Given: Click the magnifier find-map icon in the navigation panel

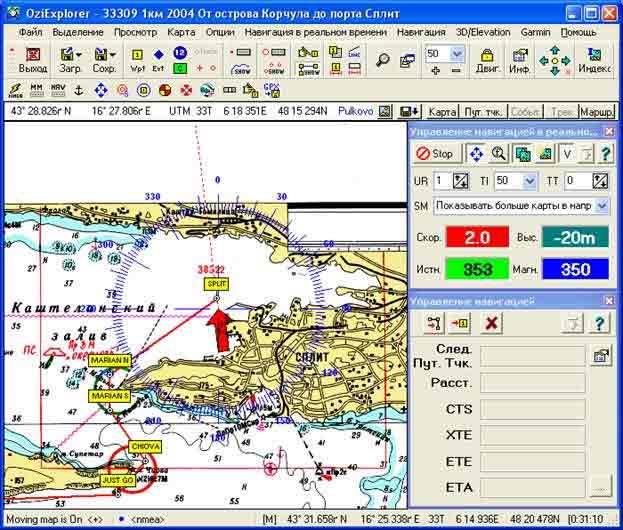Looking at the screenshot, I should click(498, 153).
